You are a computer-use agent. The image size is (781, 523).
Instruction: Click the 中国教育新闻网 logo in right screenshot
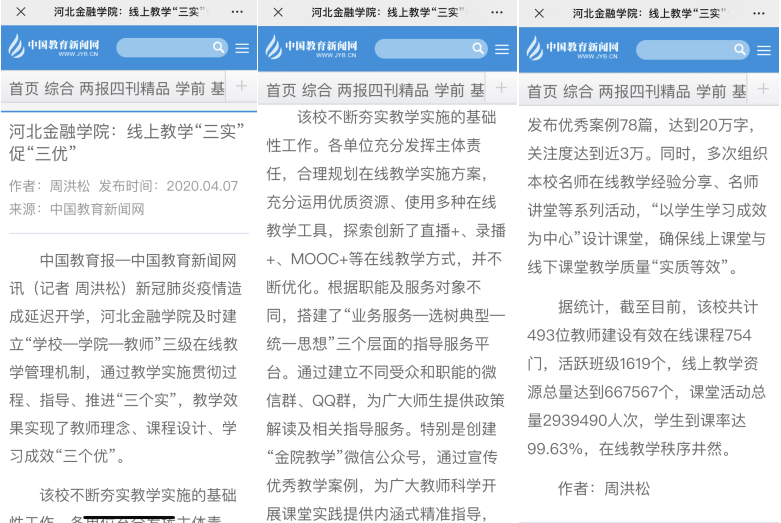point(573,48)
